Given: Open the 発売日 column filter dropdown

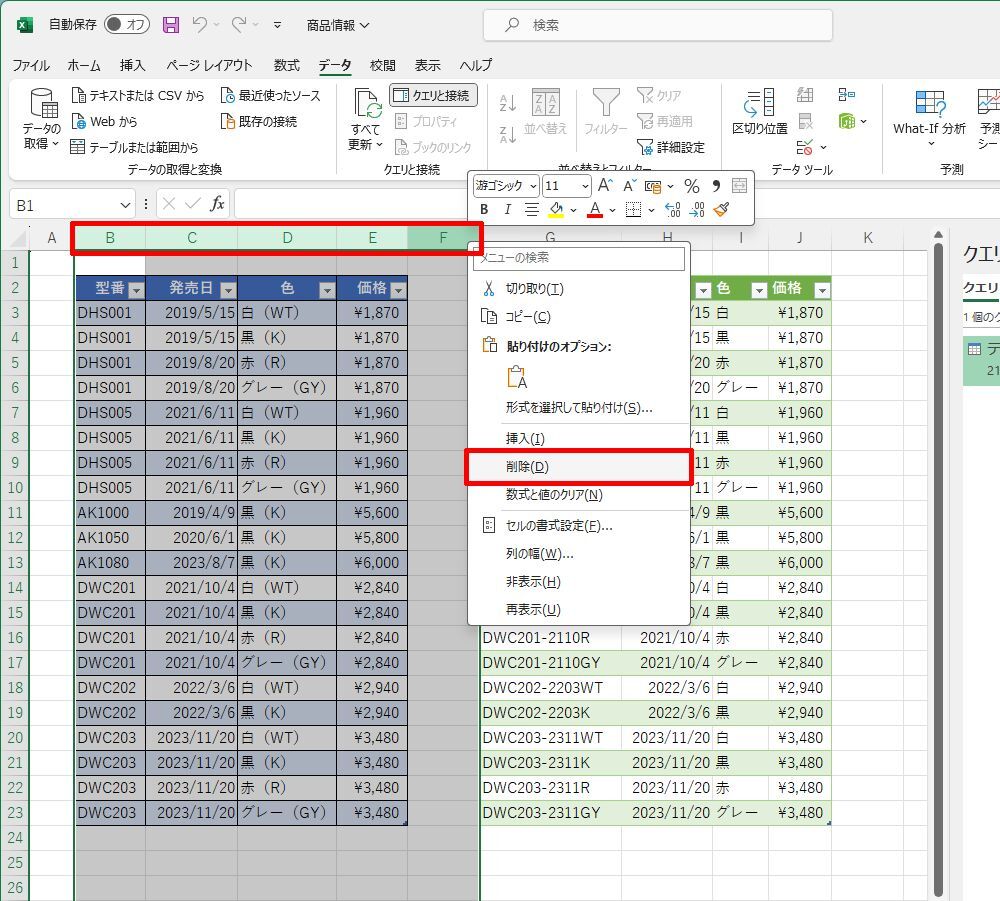Looking at the screenshot, I should click(x=227, y=290).
